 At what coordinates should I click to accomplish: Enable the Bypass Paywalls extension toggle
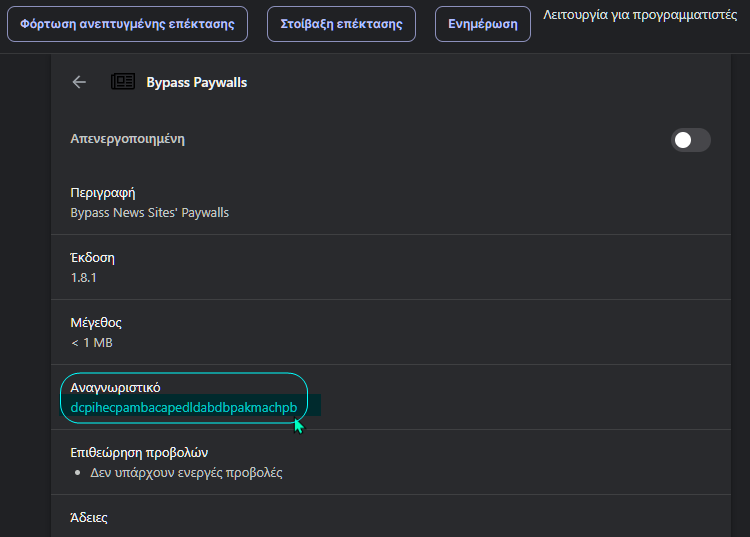tap(691, 140)
